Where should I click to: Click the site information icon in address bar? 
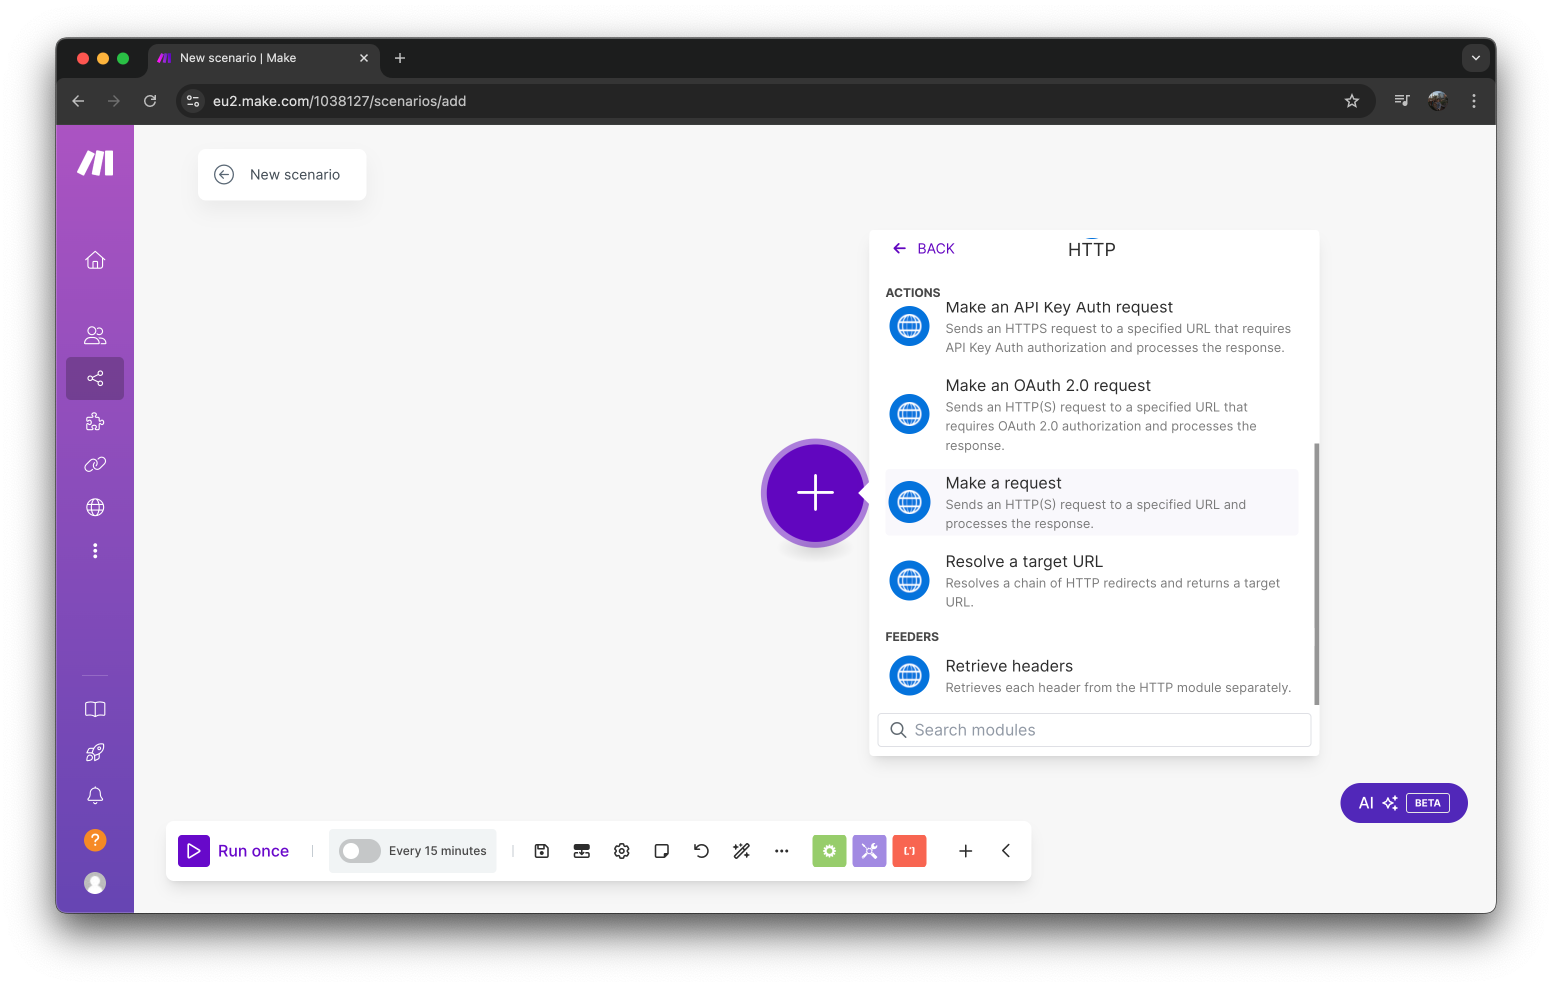(194, 101)
